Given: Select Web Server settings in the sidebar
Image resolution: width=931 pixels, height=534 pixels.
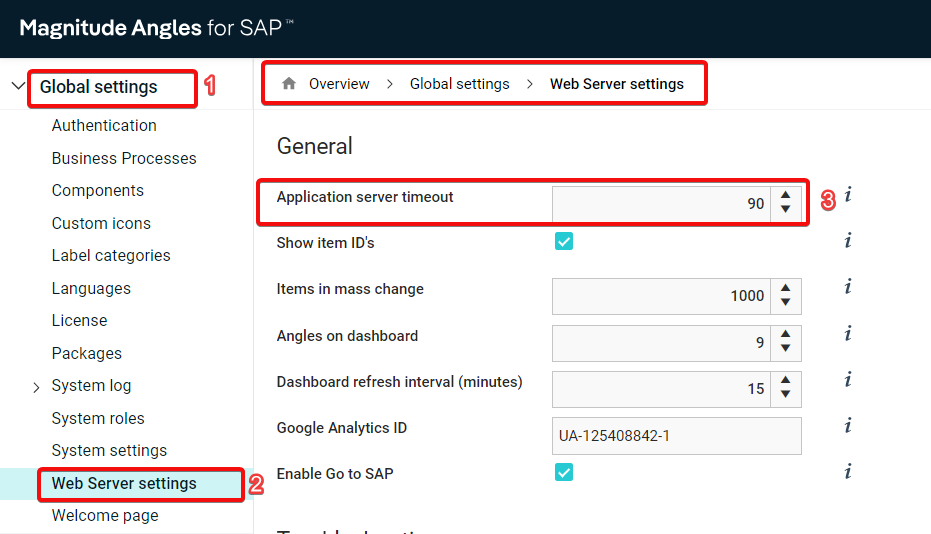Looking at the screenshot, I should tap(124, 484).
